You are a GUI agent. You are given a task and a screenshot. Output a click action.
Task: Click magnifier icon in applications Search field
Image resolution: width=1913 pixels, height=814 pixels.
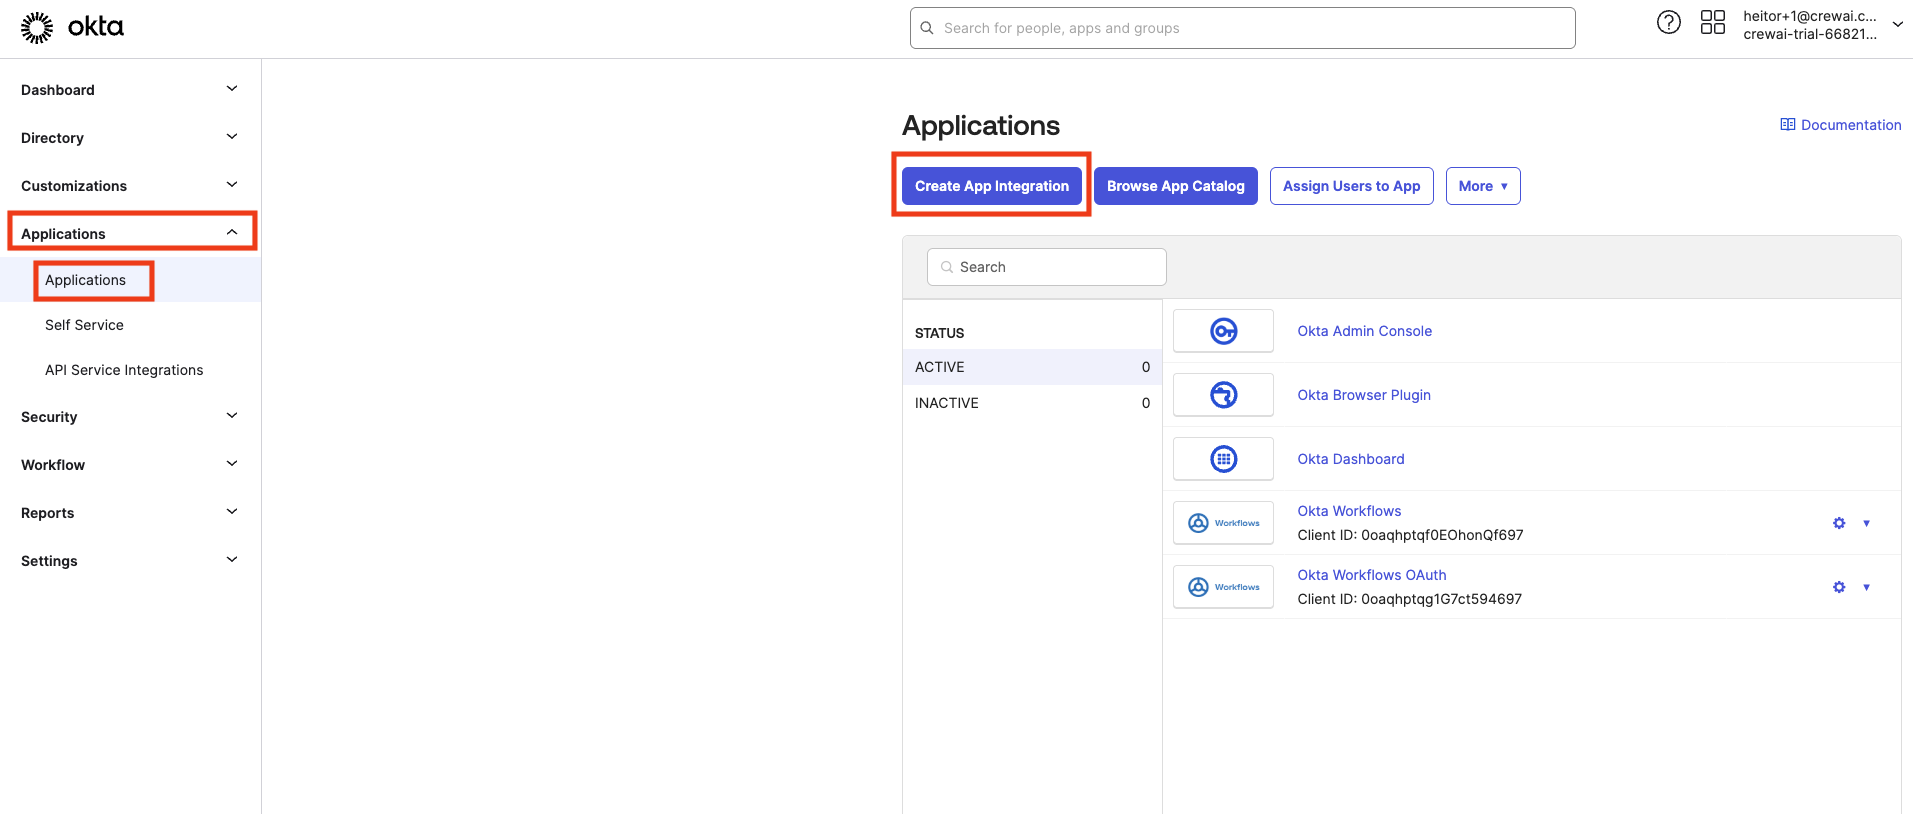click(x=946, y=267)
